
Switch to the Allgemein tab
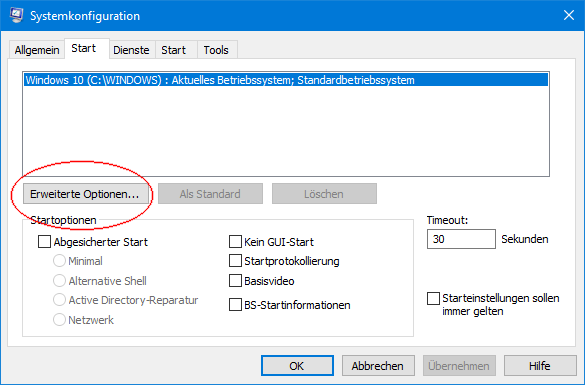pos(37,50)
